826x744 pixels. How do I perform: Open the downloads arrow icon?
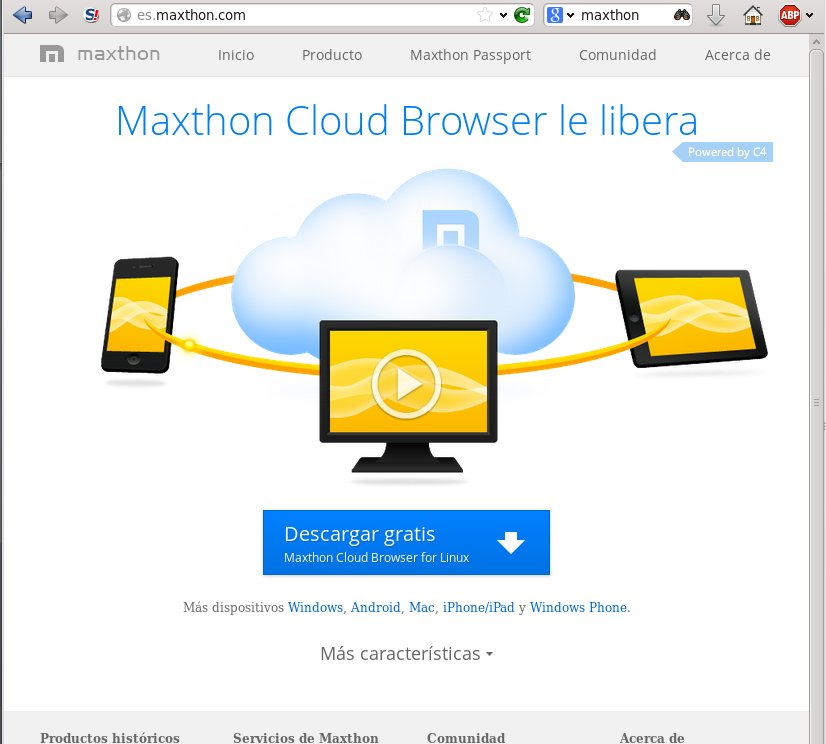click(715, 15)
